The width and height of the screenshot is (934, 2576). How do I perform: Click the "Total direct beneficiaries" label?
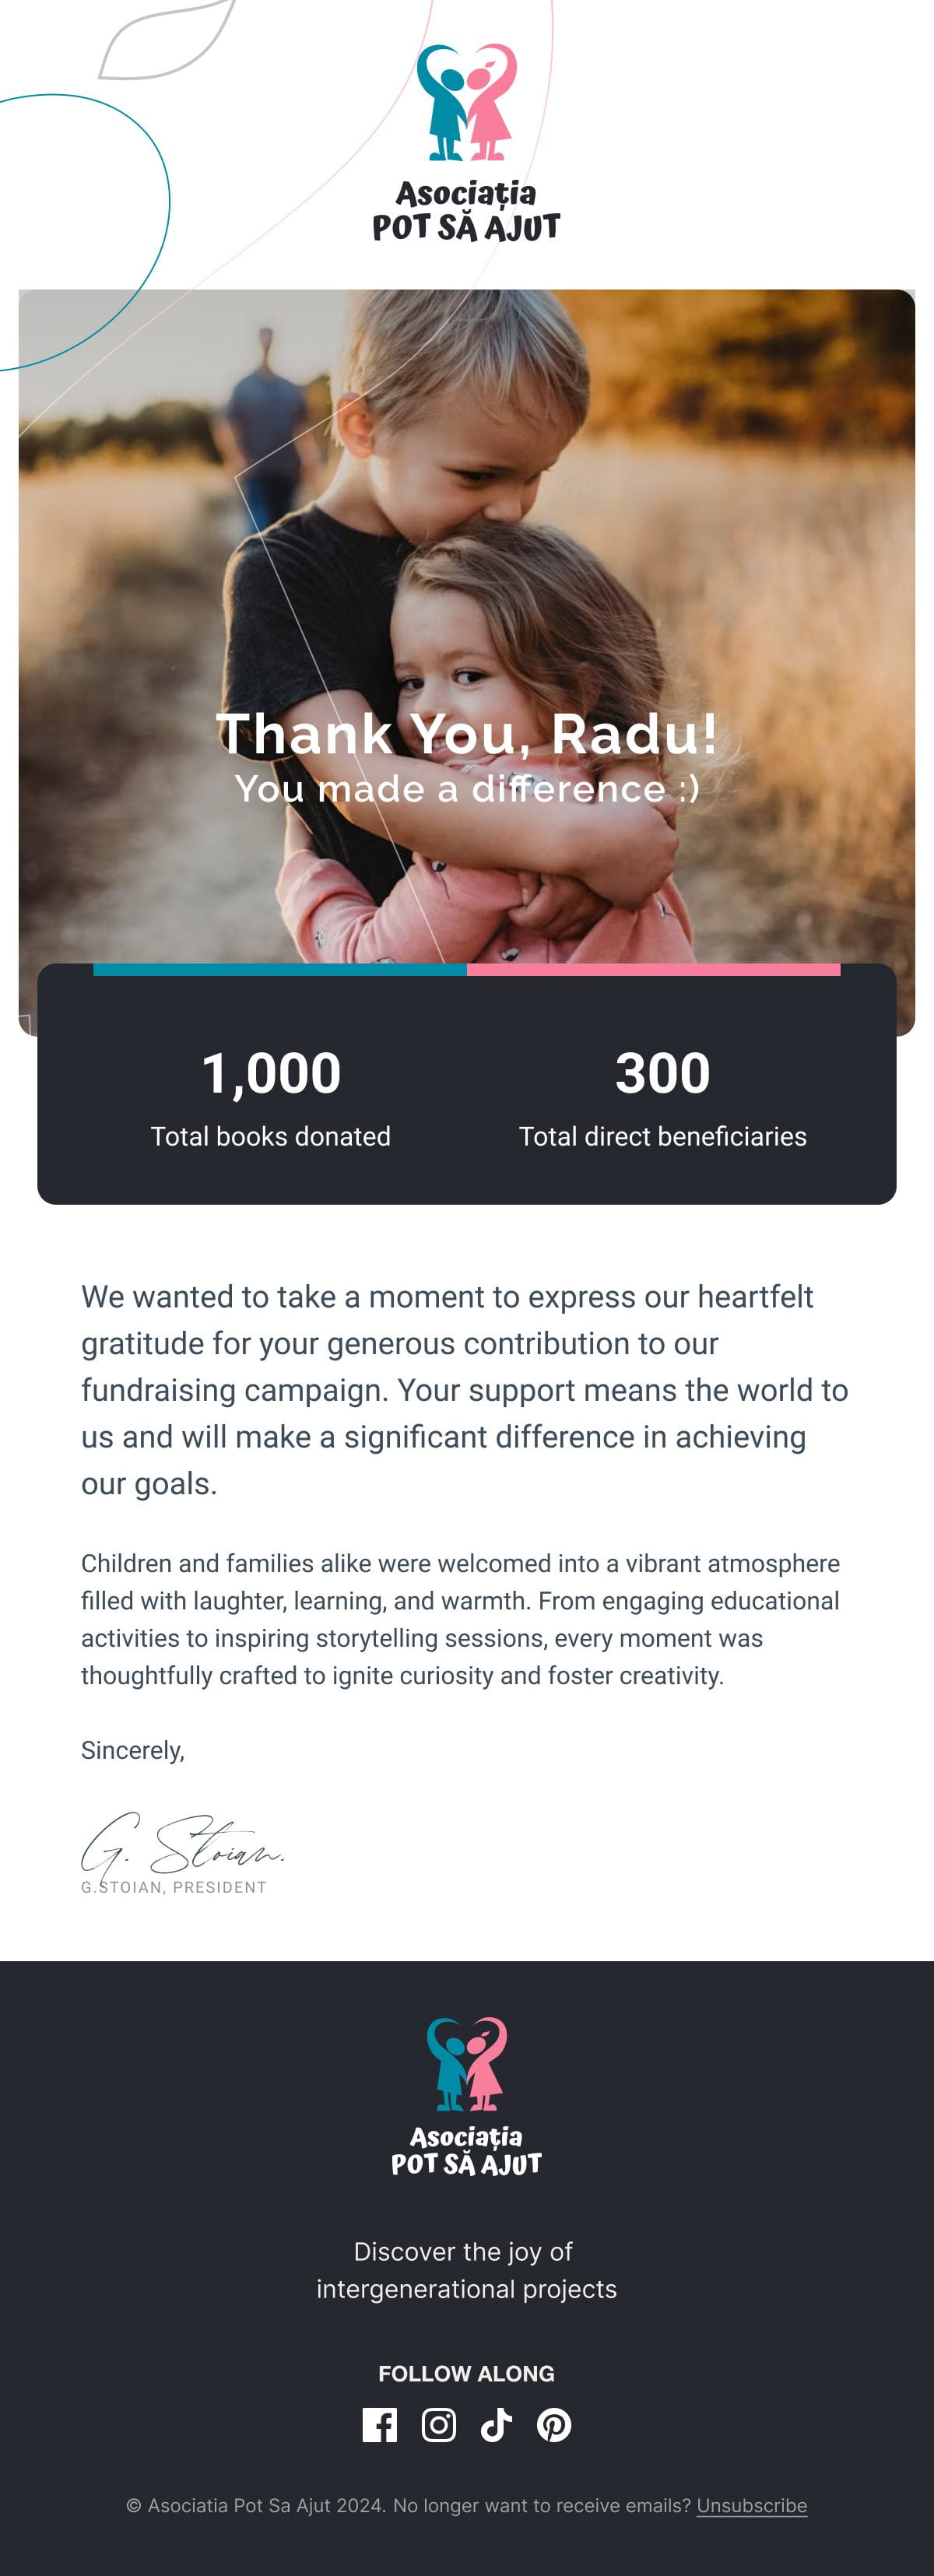click(662, 1136)
